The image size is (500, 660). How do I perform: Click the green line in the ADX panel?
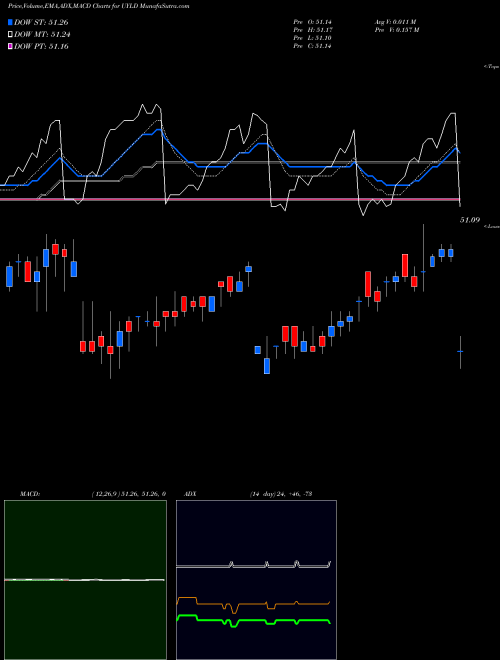[x=254, y=620]
